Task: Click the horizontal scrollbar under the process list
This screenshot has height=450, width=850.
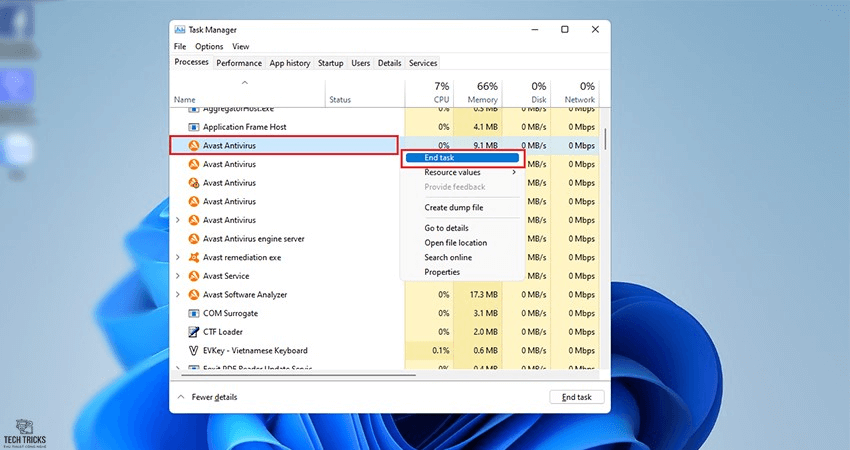Action: point(298,375)
